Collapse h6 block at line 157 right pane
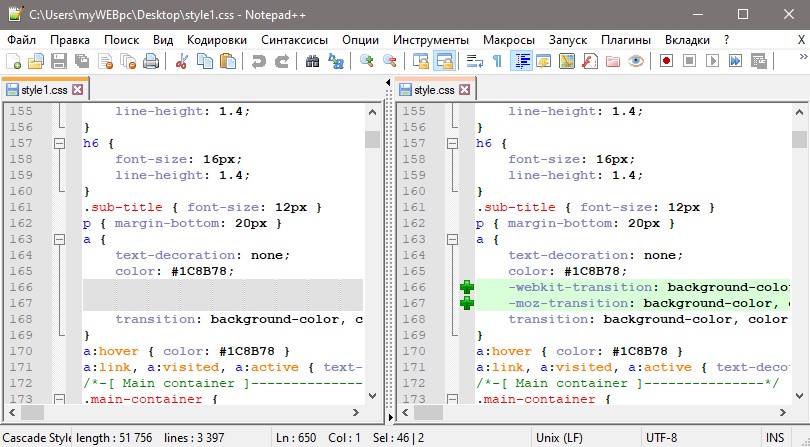 click(x=453, y=143)
